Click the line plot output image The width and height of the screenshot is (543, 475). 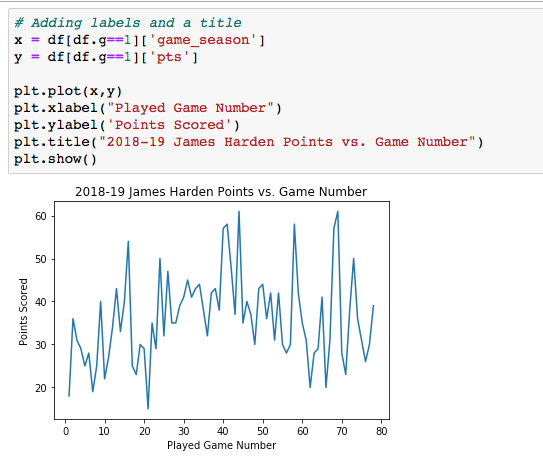point(204,318)
